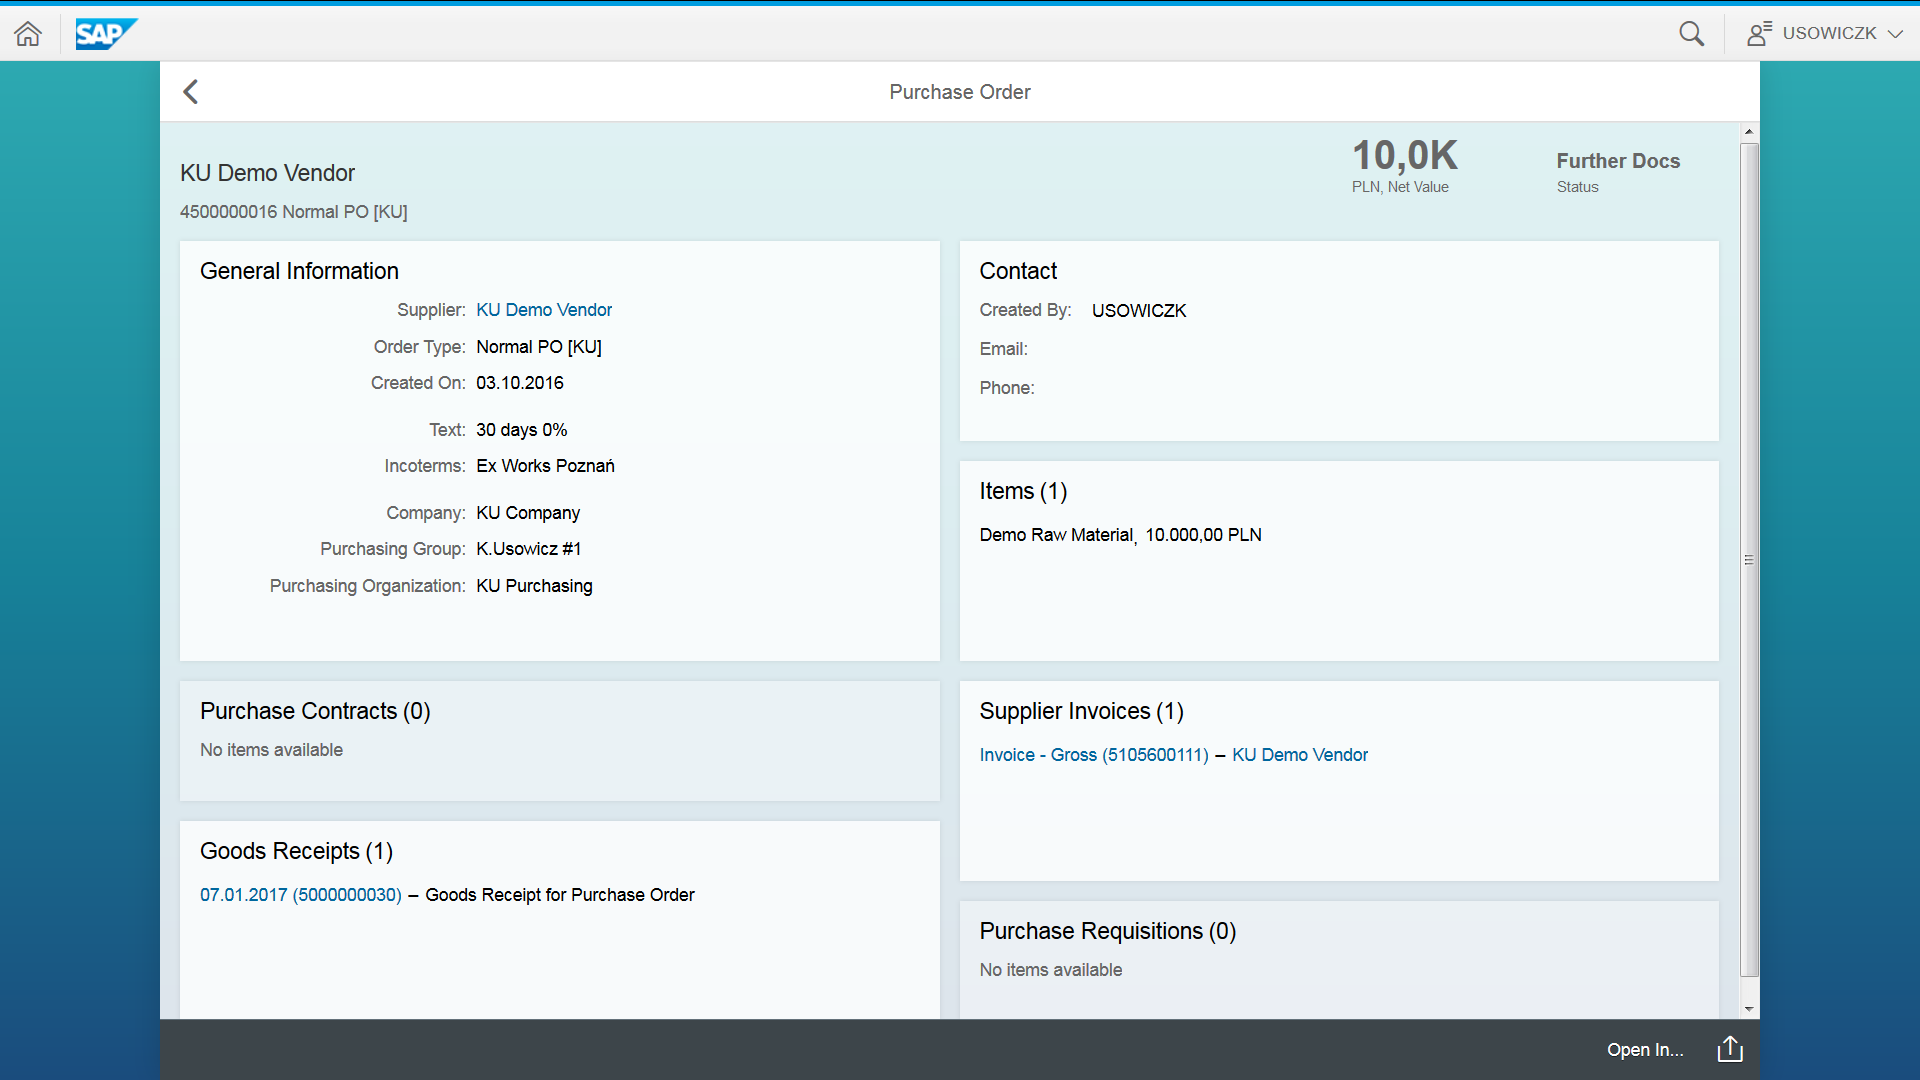Viewport: 1920px width, 1080px height.
Task: Open the "Open In..." options
Action: (x=1644, y=1049)
